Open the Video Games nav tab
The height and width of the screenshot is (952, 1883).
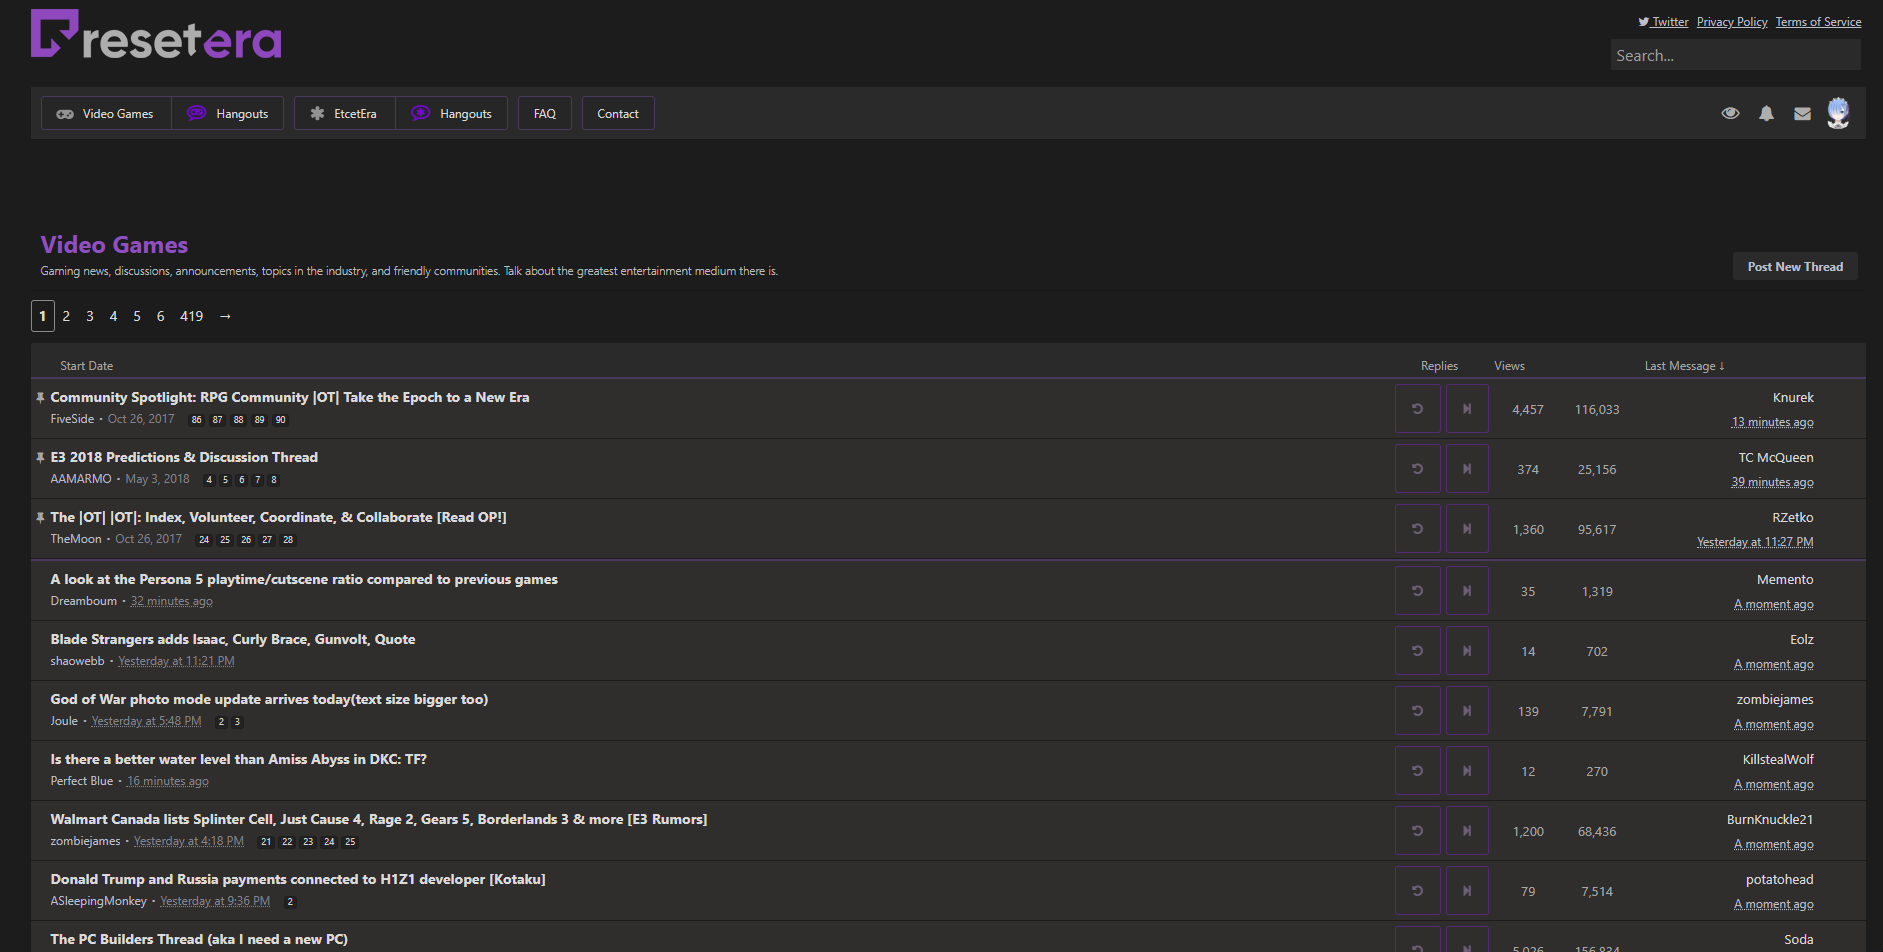pyautogui.click(x=106, y=113)
